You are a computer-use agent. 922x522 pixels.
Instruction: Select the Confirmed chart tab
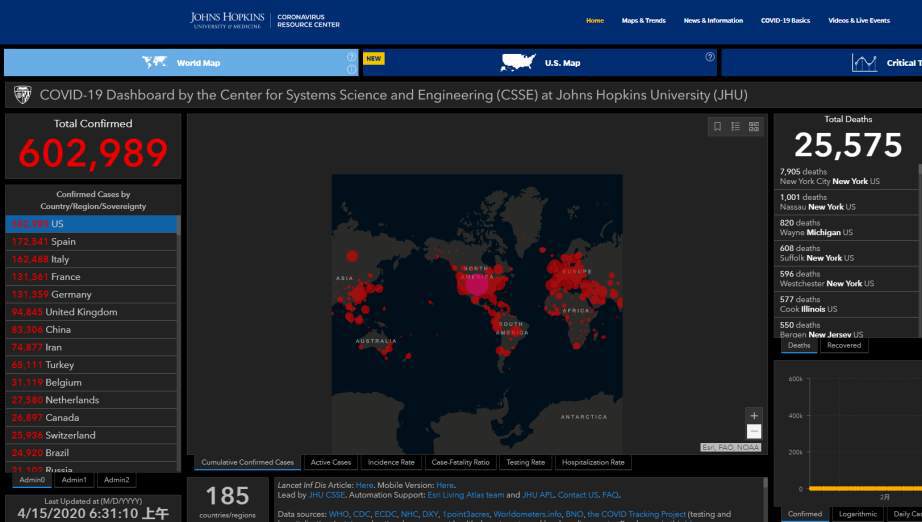click(805, 514)
